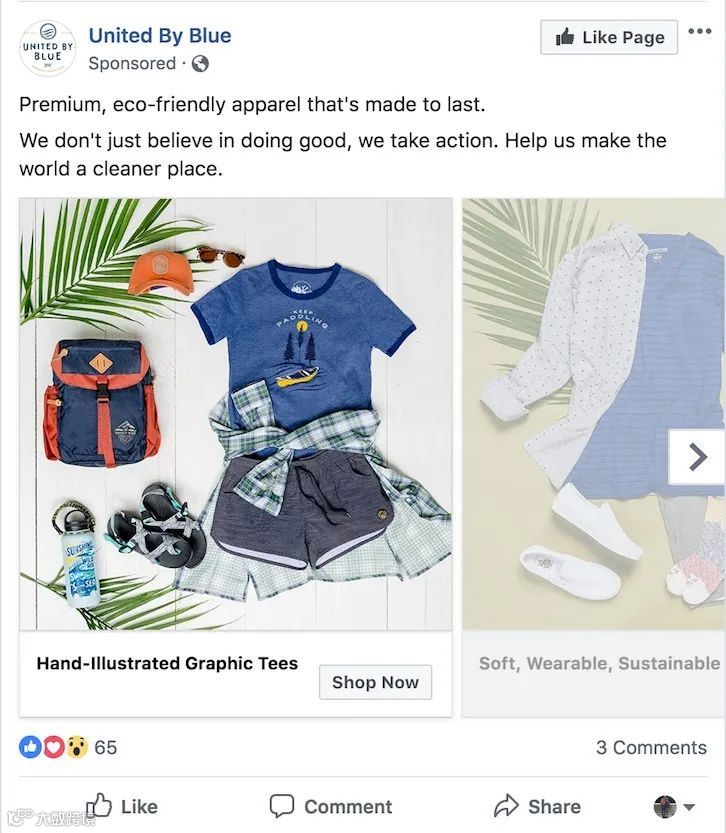Open the three-dot post options menu
Screen dimensions: 726x833
pyautogui.click(x=699, y=31)
